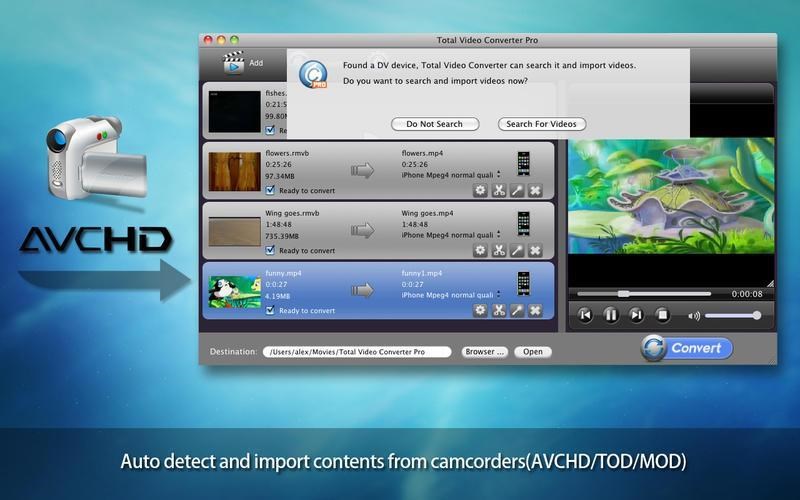
Task: Uncheck Ready to convert for funny.mp4
Action: click(270, 310)
